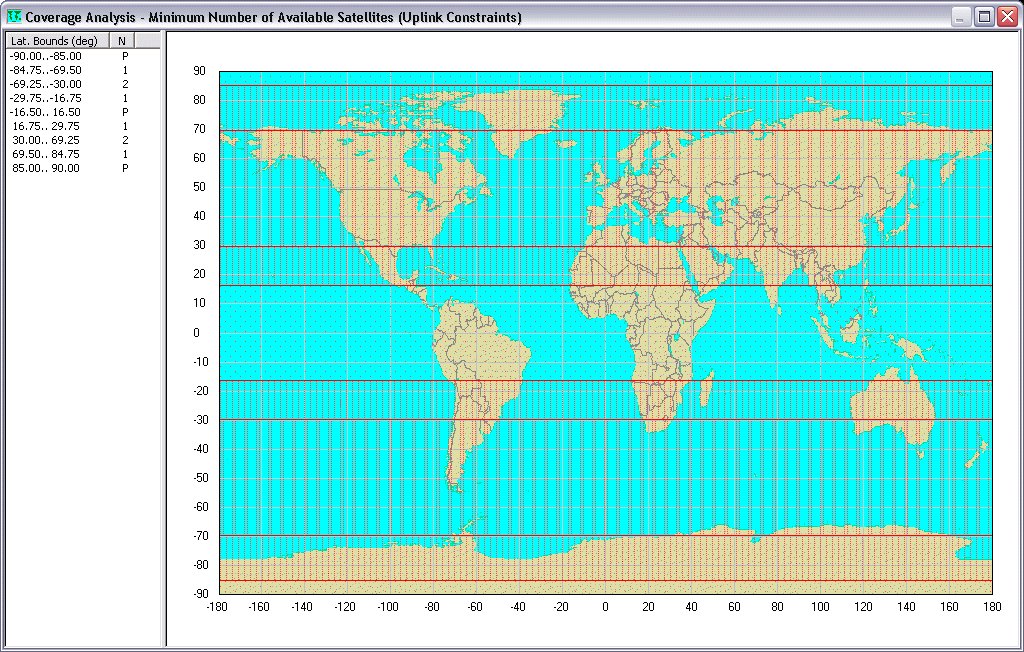Image resolution: width=1024 pixels, height=652 pixels.
Task: Minimize the Coverage Analysis window
Action: click(x=961, y=17)
